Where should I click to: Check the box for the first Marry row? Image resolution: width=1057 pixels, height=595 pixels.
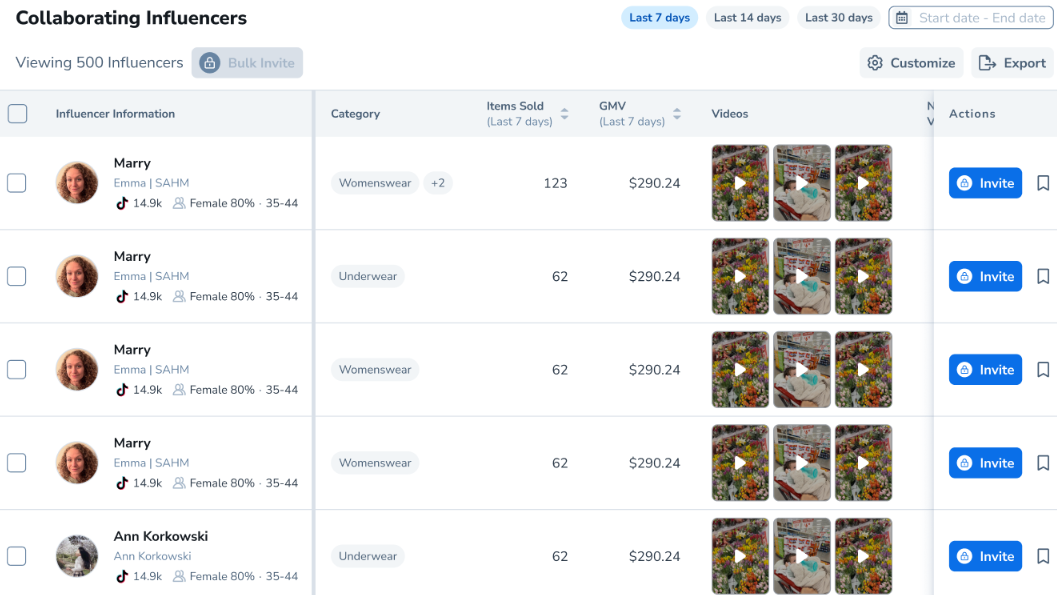tap(17, 183)
